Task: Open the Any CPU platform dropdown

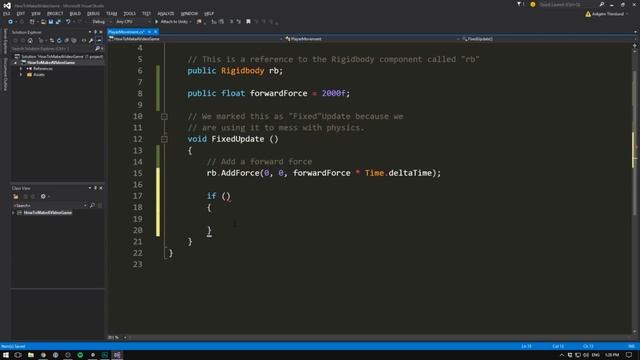Action: pos(132,22)
